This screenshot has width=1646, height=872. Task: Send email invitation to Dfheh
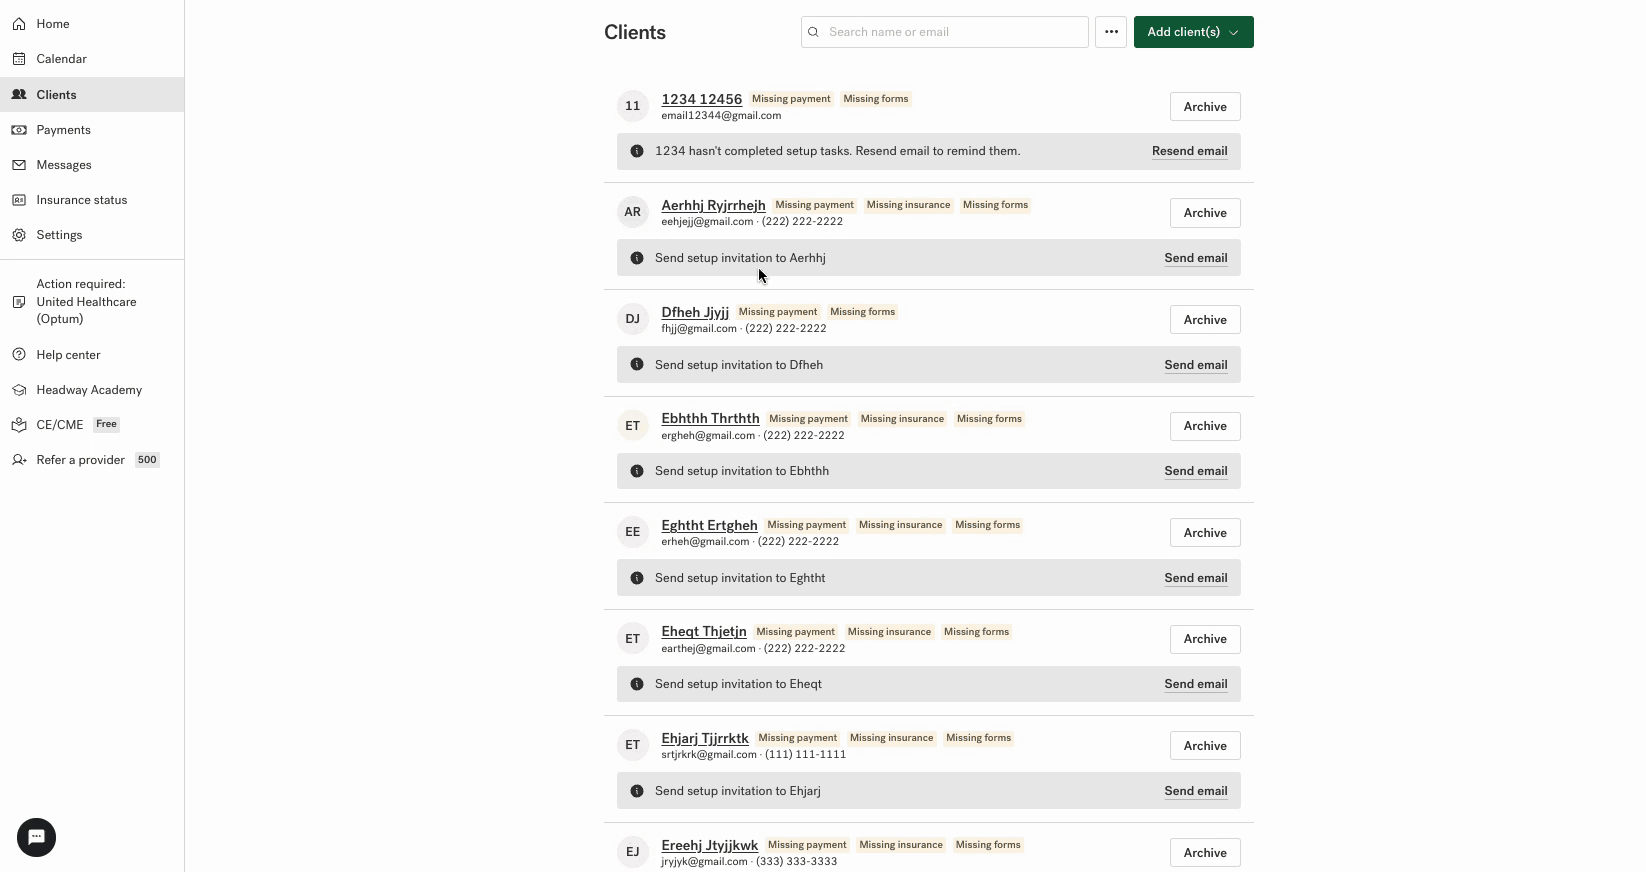1196,365
